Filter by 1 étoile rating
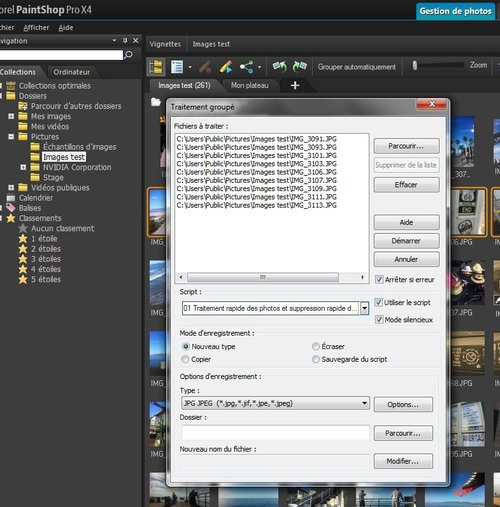The image size is (500, 507). tap(44, 239)
